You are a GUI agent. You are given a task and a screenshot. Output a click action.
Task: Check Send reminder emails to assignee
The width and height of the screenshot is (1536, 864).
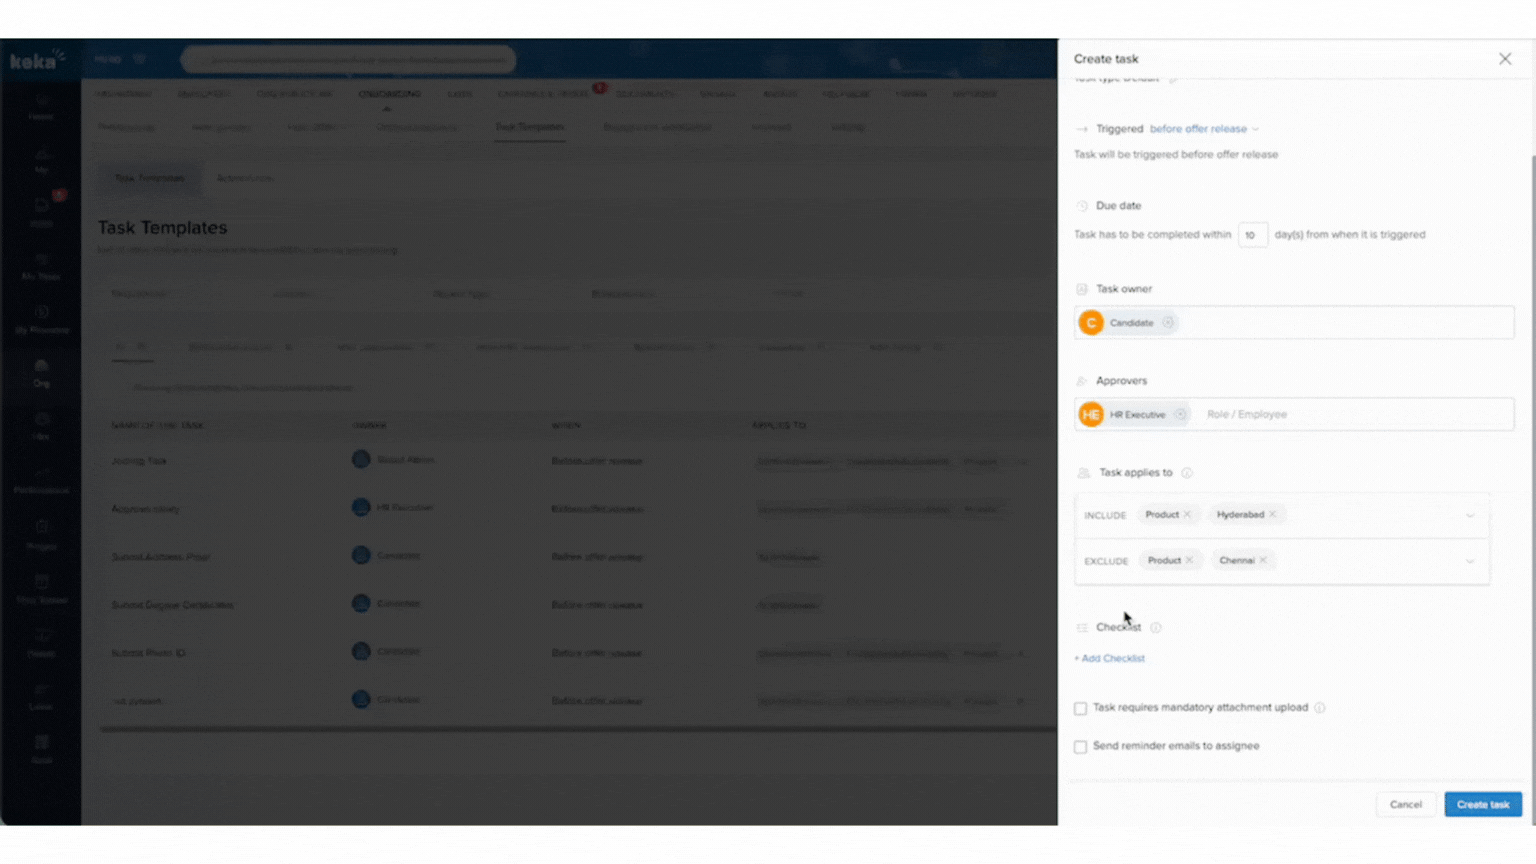(1080, 747)
